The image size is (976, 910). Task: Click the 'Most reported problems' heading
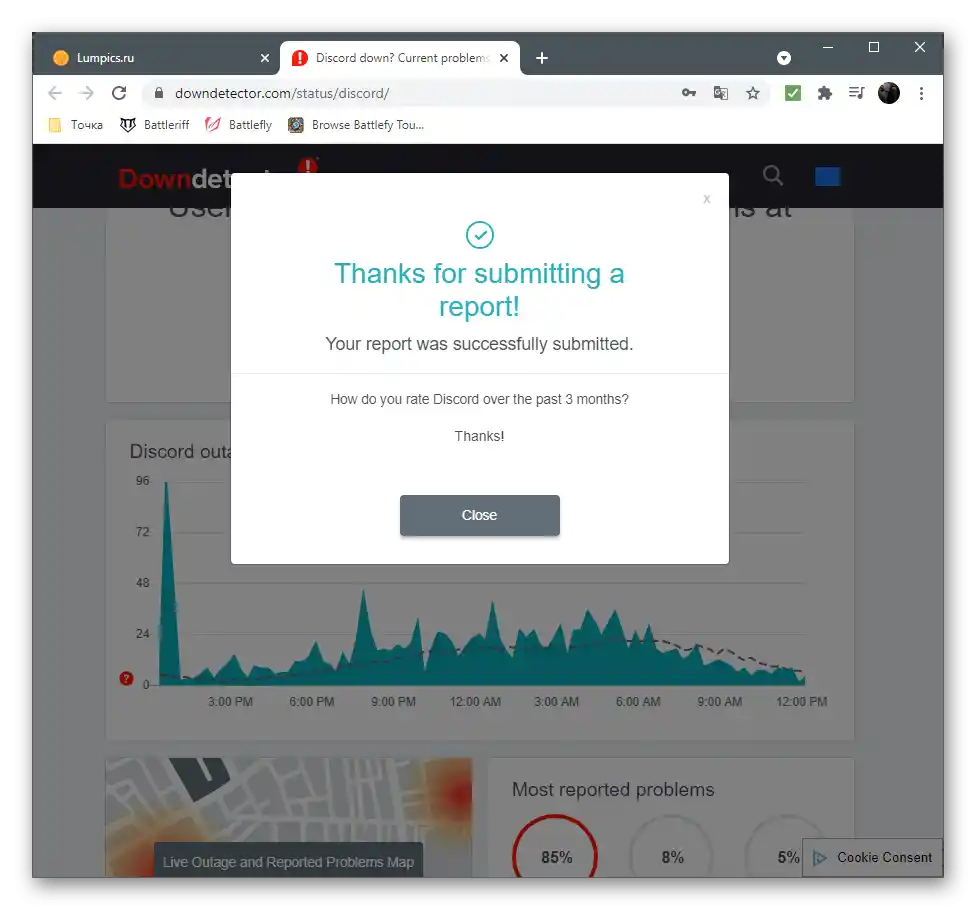[x=612, y=789]
